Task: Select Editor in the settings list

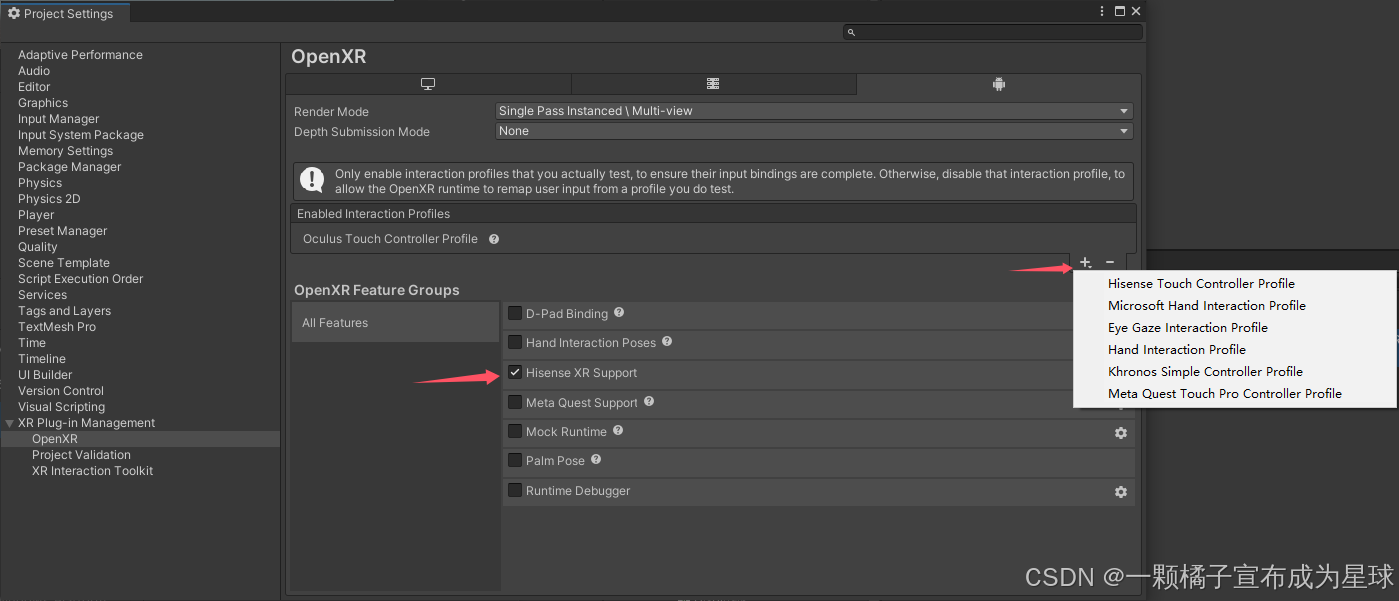Action: [34, 87]
